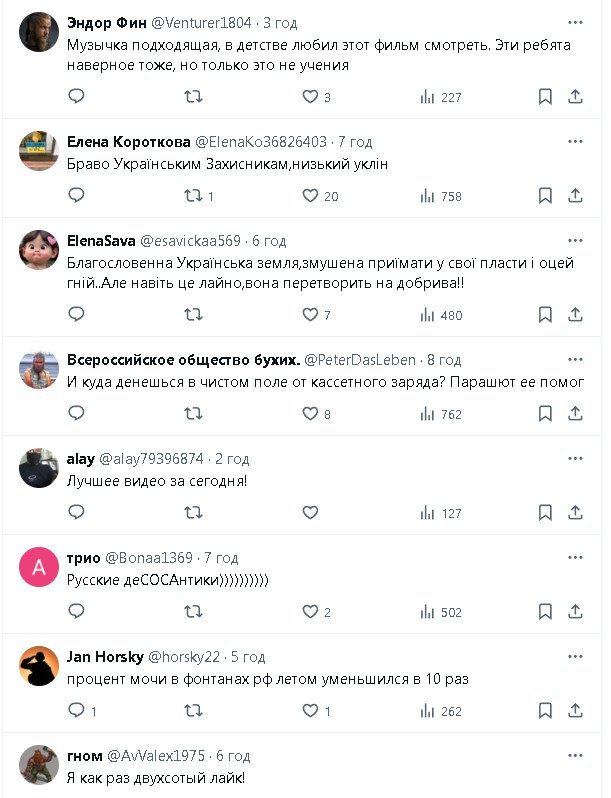Bookmark Jan Horsky's tweet
Screen dimensions: 611x798
(x=545, y=711)
